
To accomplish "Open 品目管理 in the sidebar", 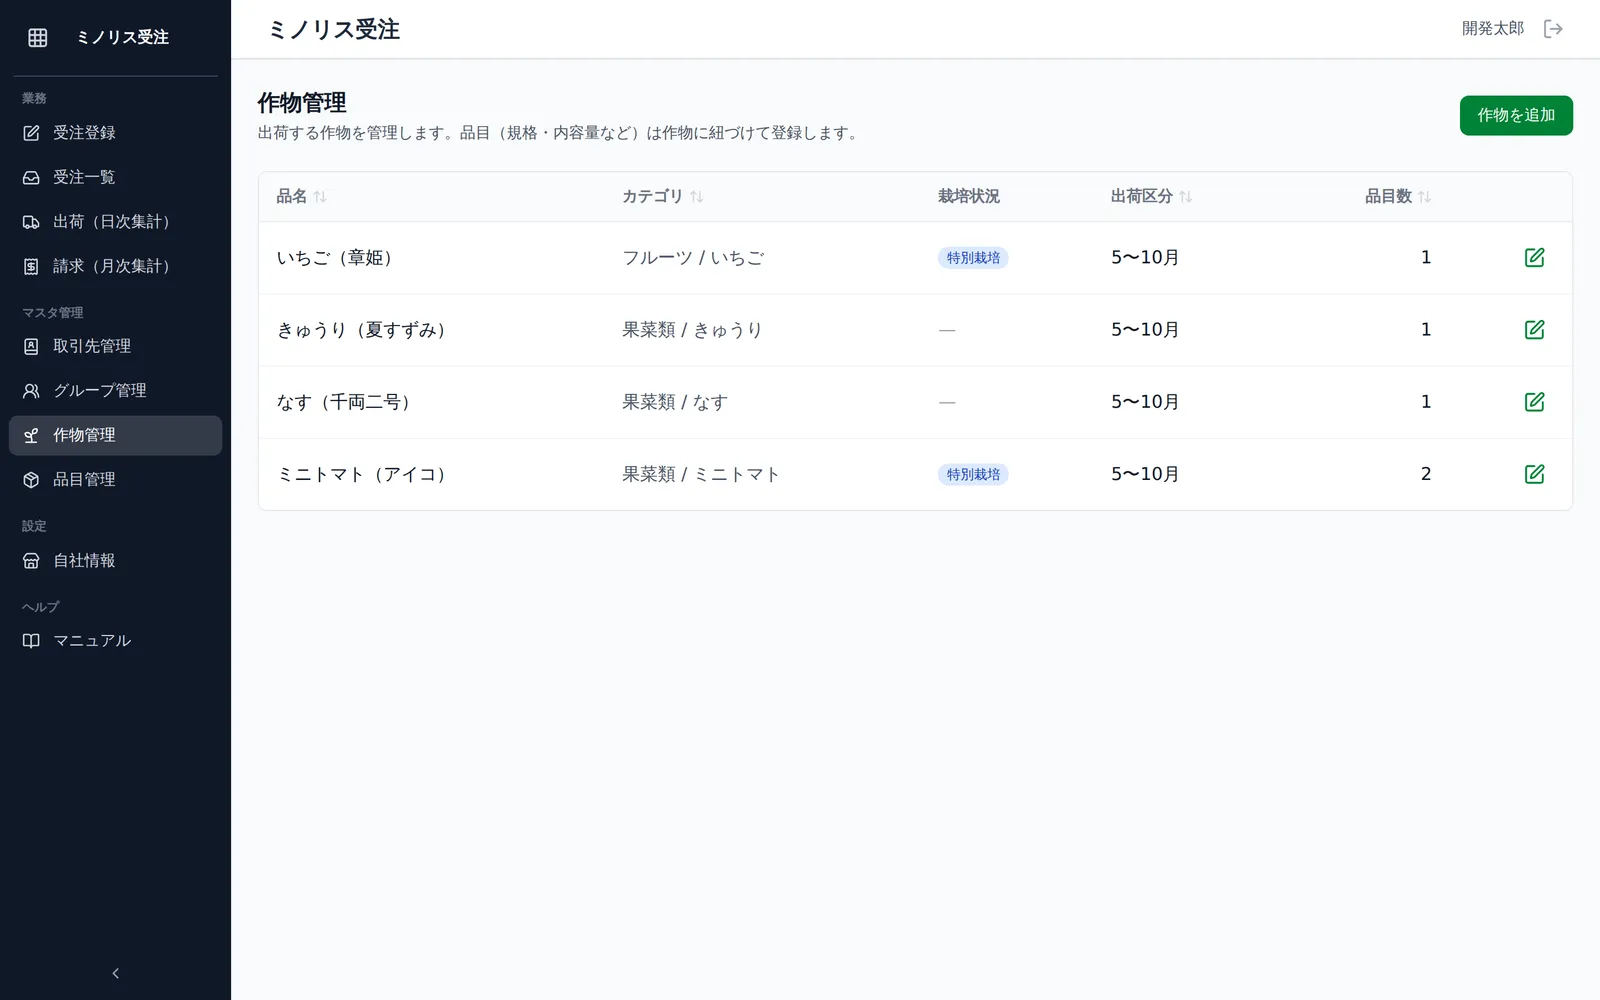I will coord(116,480).
